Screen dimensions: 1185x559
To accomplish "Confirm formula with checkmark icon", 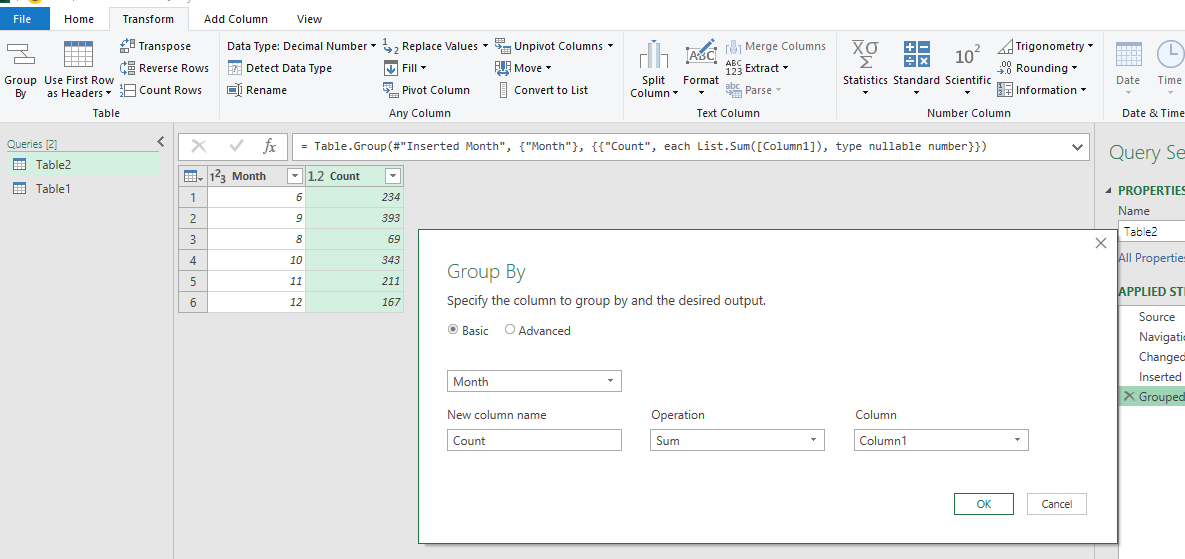I will 237,146.
